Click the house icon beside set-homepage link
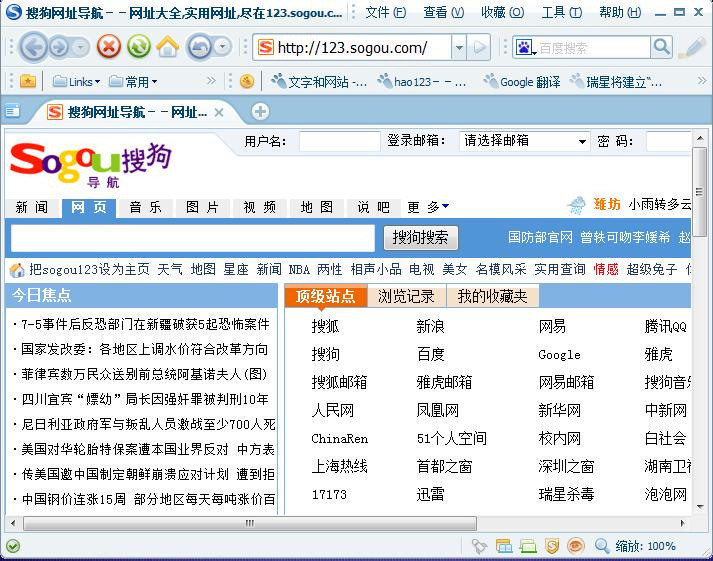 [17, 270]
